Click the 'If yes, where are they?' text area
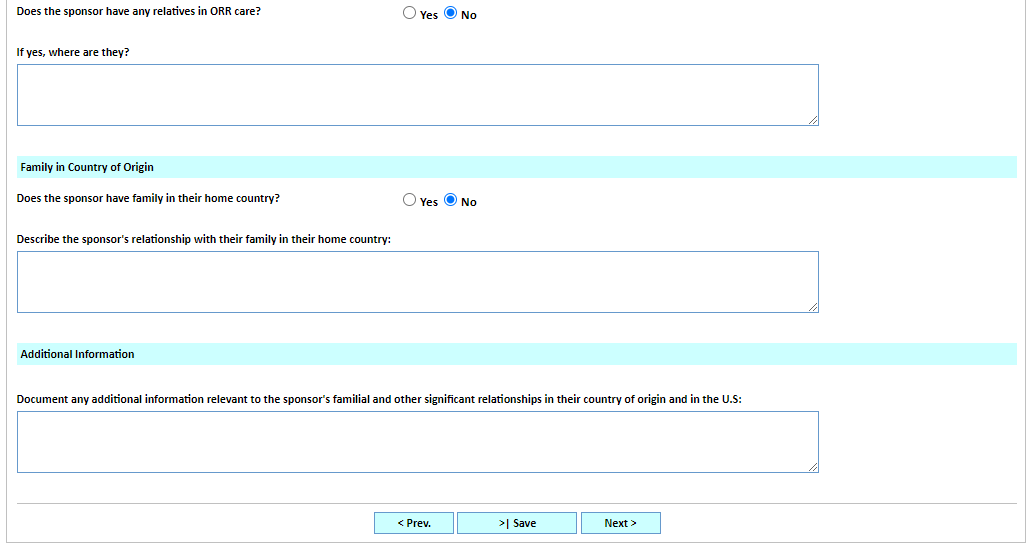This screenshot has height=546, width=1031. [417, 95]
